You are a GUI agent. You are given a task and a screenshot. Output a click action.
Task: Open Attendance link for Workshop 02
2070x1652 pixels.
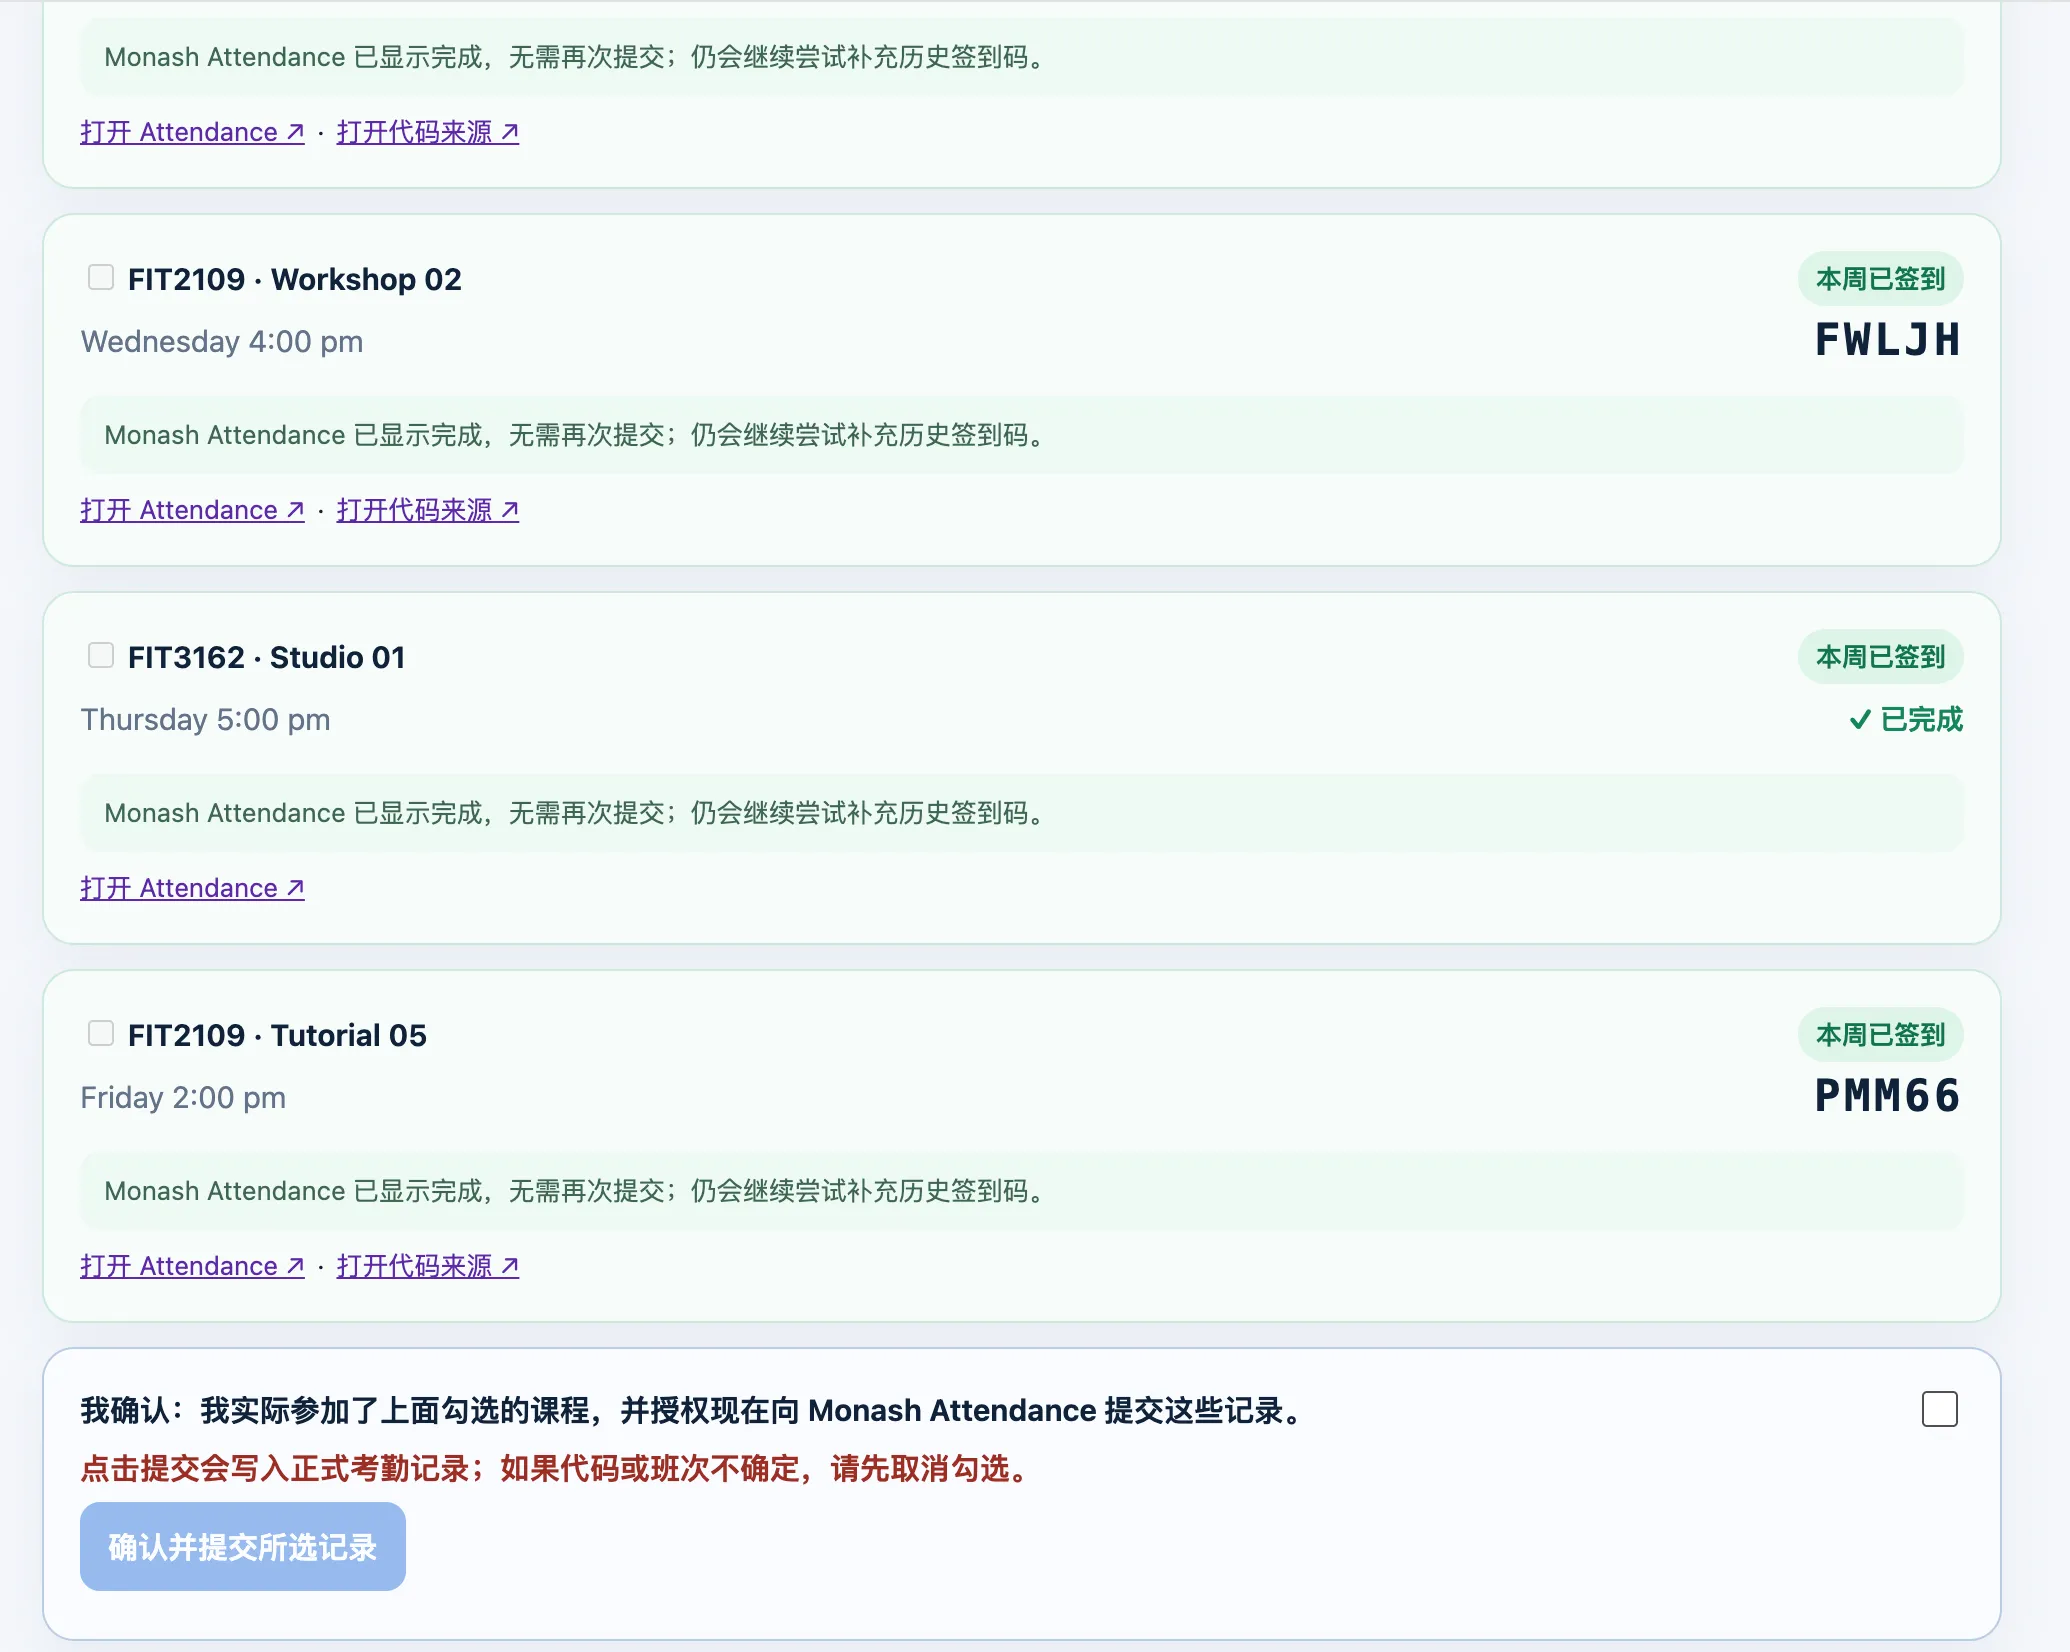[192, 510]
